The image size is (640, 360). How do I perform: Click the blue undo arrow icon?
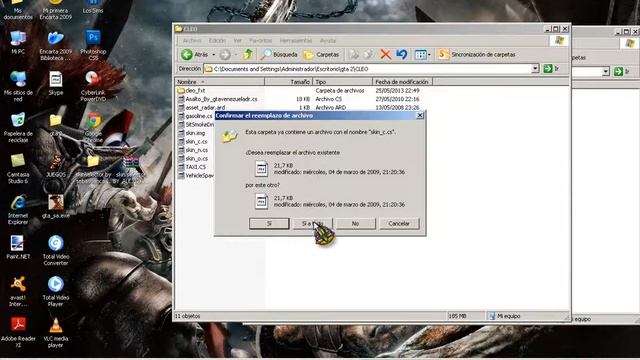402,54
